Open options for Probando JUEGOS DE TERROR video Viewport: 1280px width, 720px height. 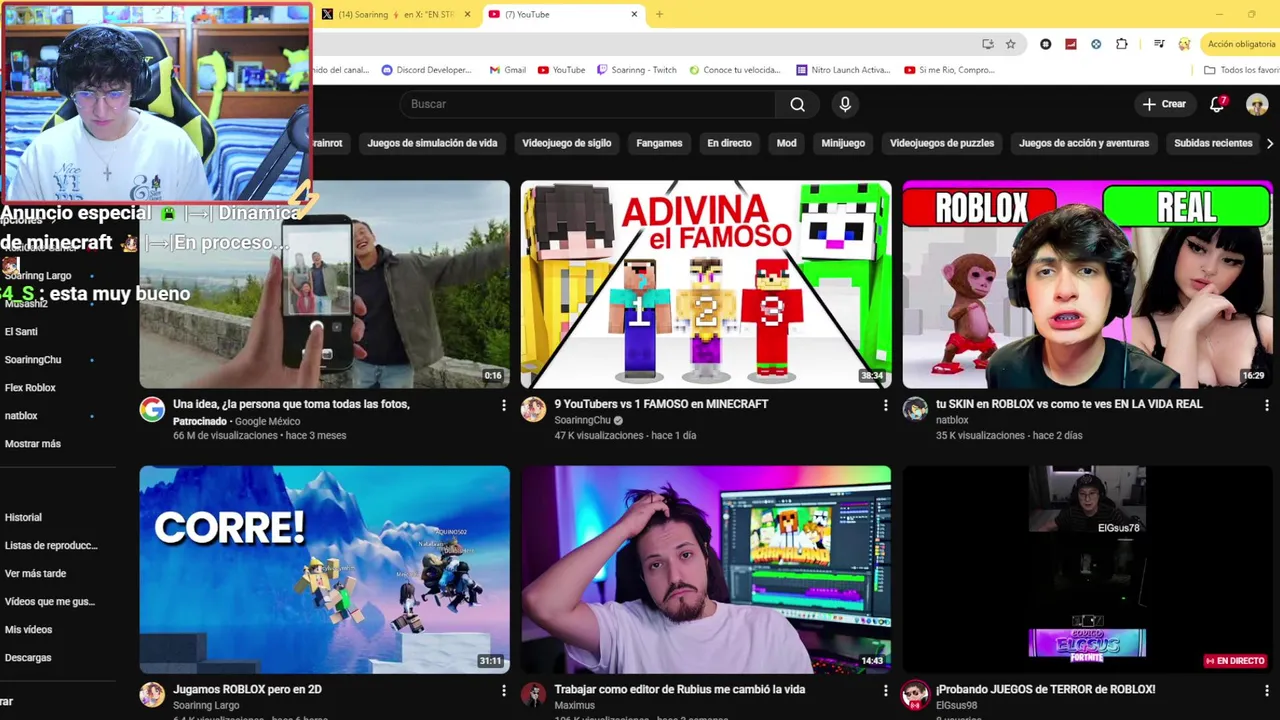click(1266, 690)
